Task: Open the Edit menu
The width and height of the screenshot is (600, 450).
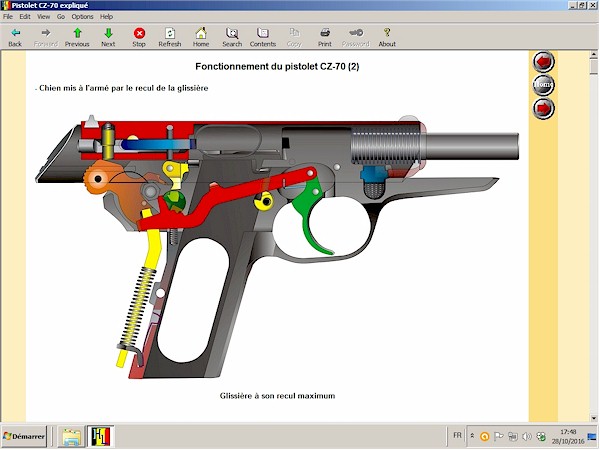Action: click(25, 16)
